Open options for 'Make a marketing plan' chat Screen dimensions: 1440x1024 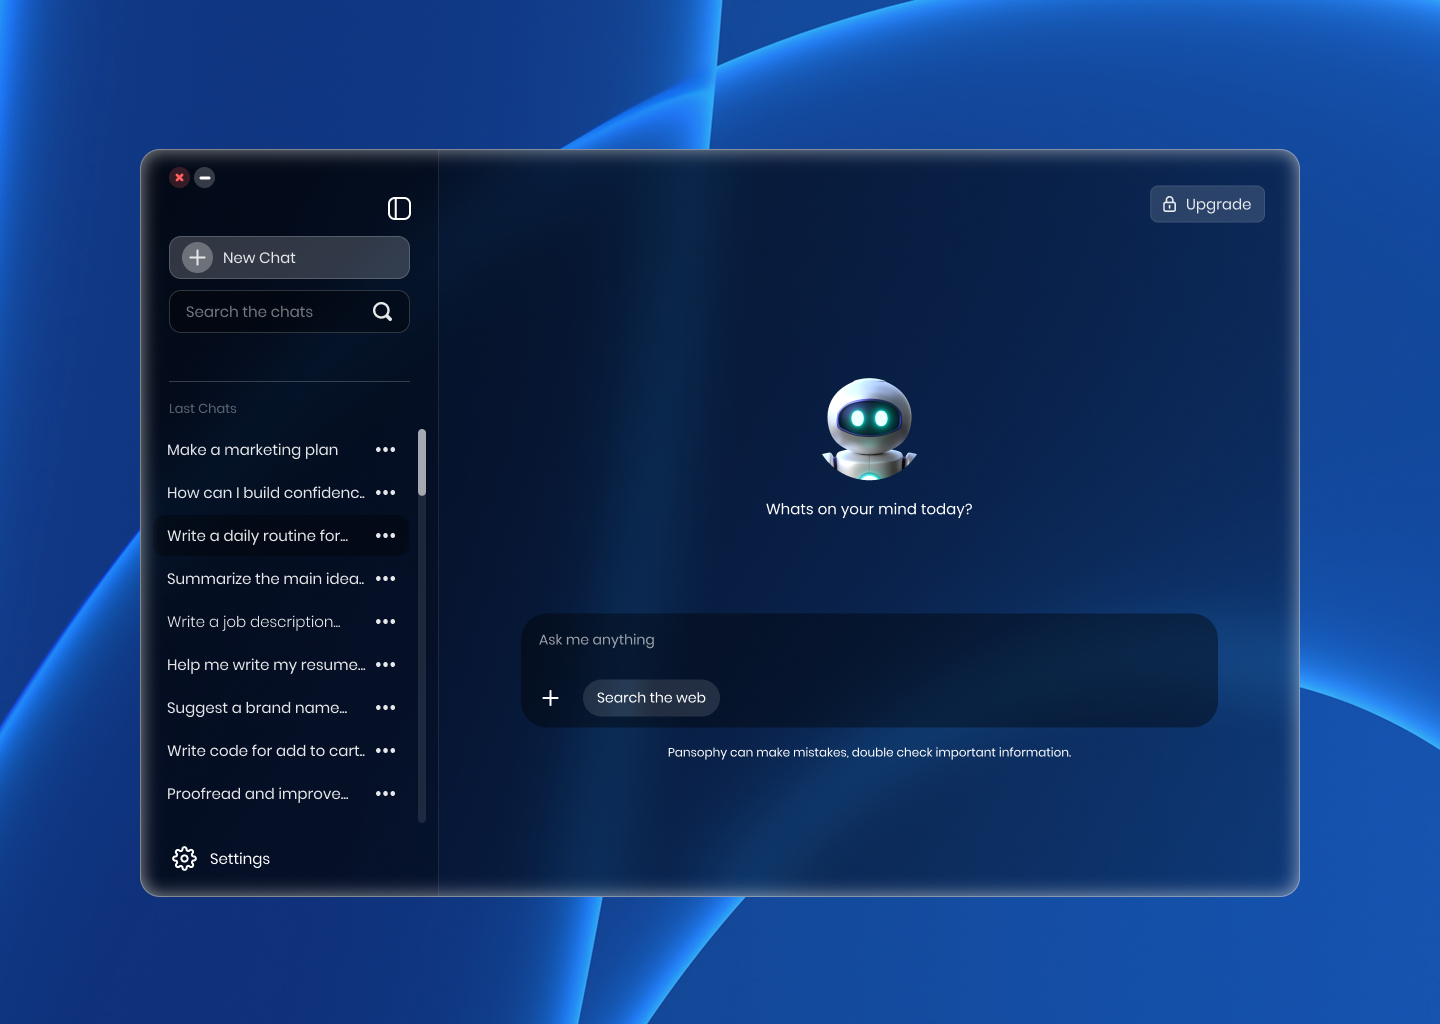pos(386,450)
